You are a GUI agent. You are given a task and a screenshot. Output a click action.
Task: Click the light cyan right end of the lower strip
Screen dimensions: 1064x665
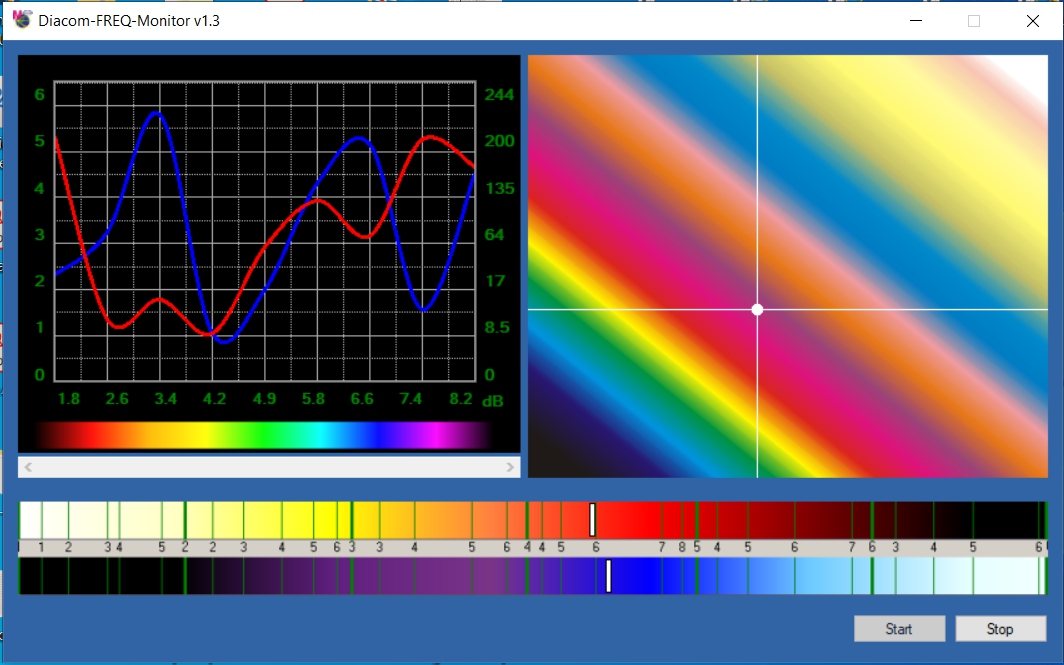(1005, 576)
